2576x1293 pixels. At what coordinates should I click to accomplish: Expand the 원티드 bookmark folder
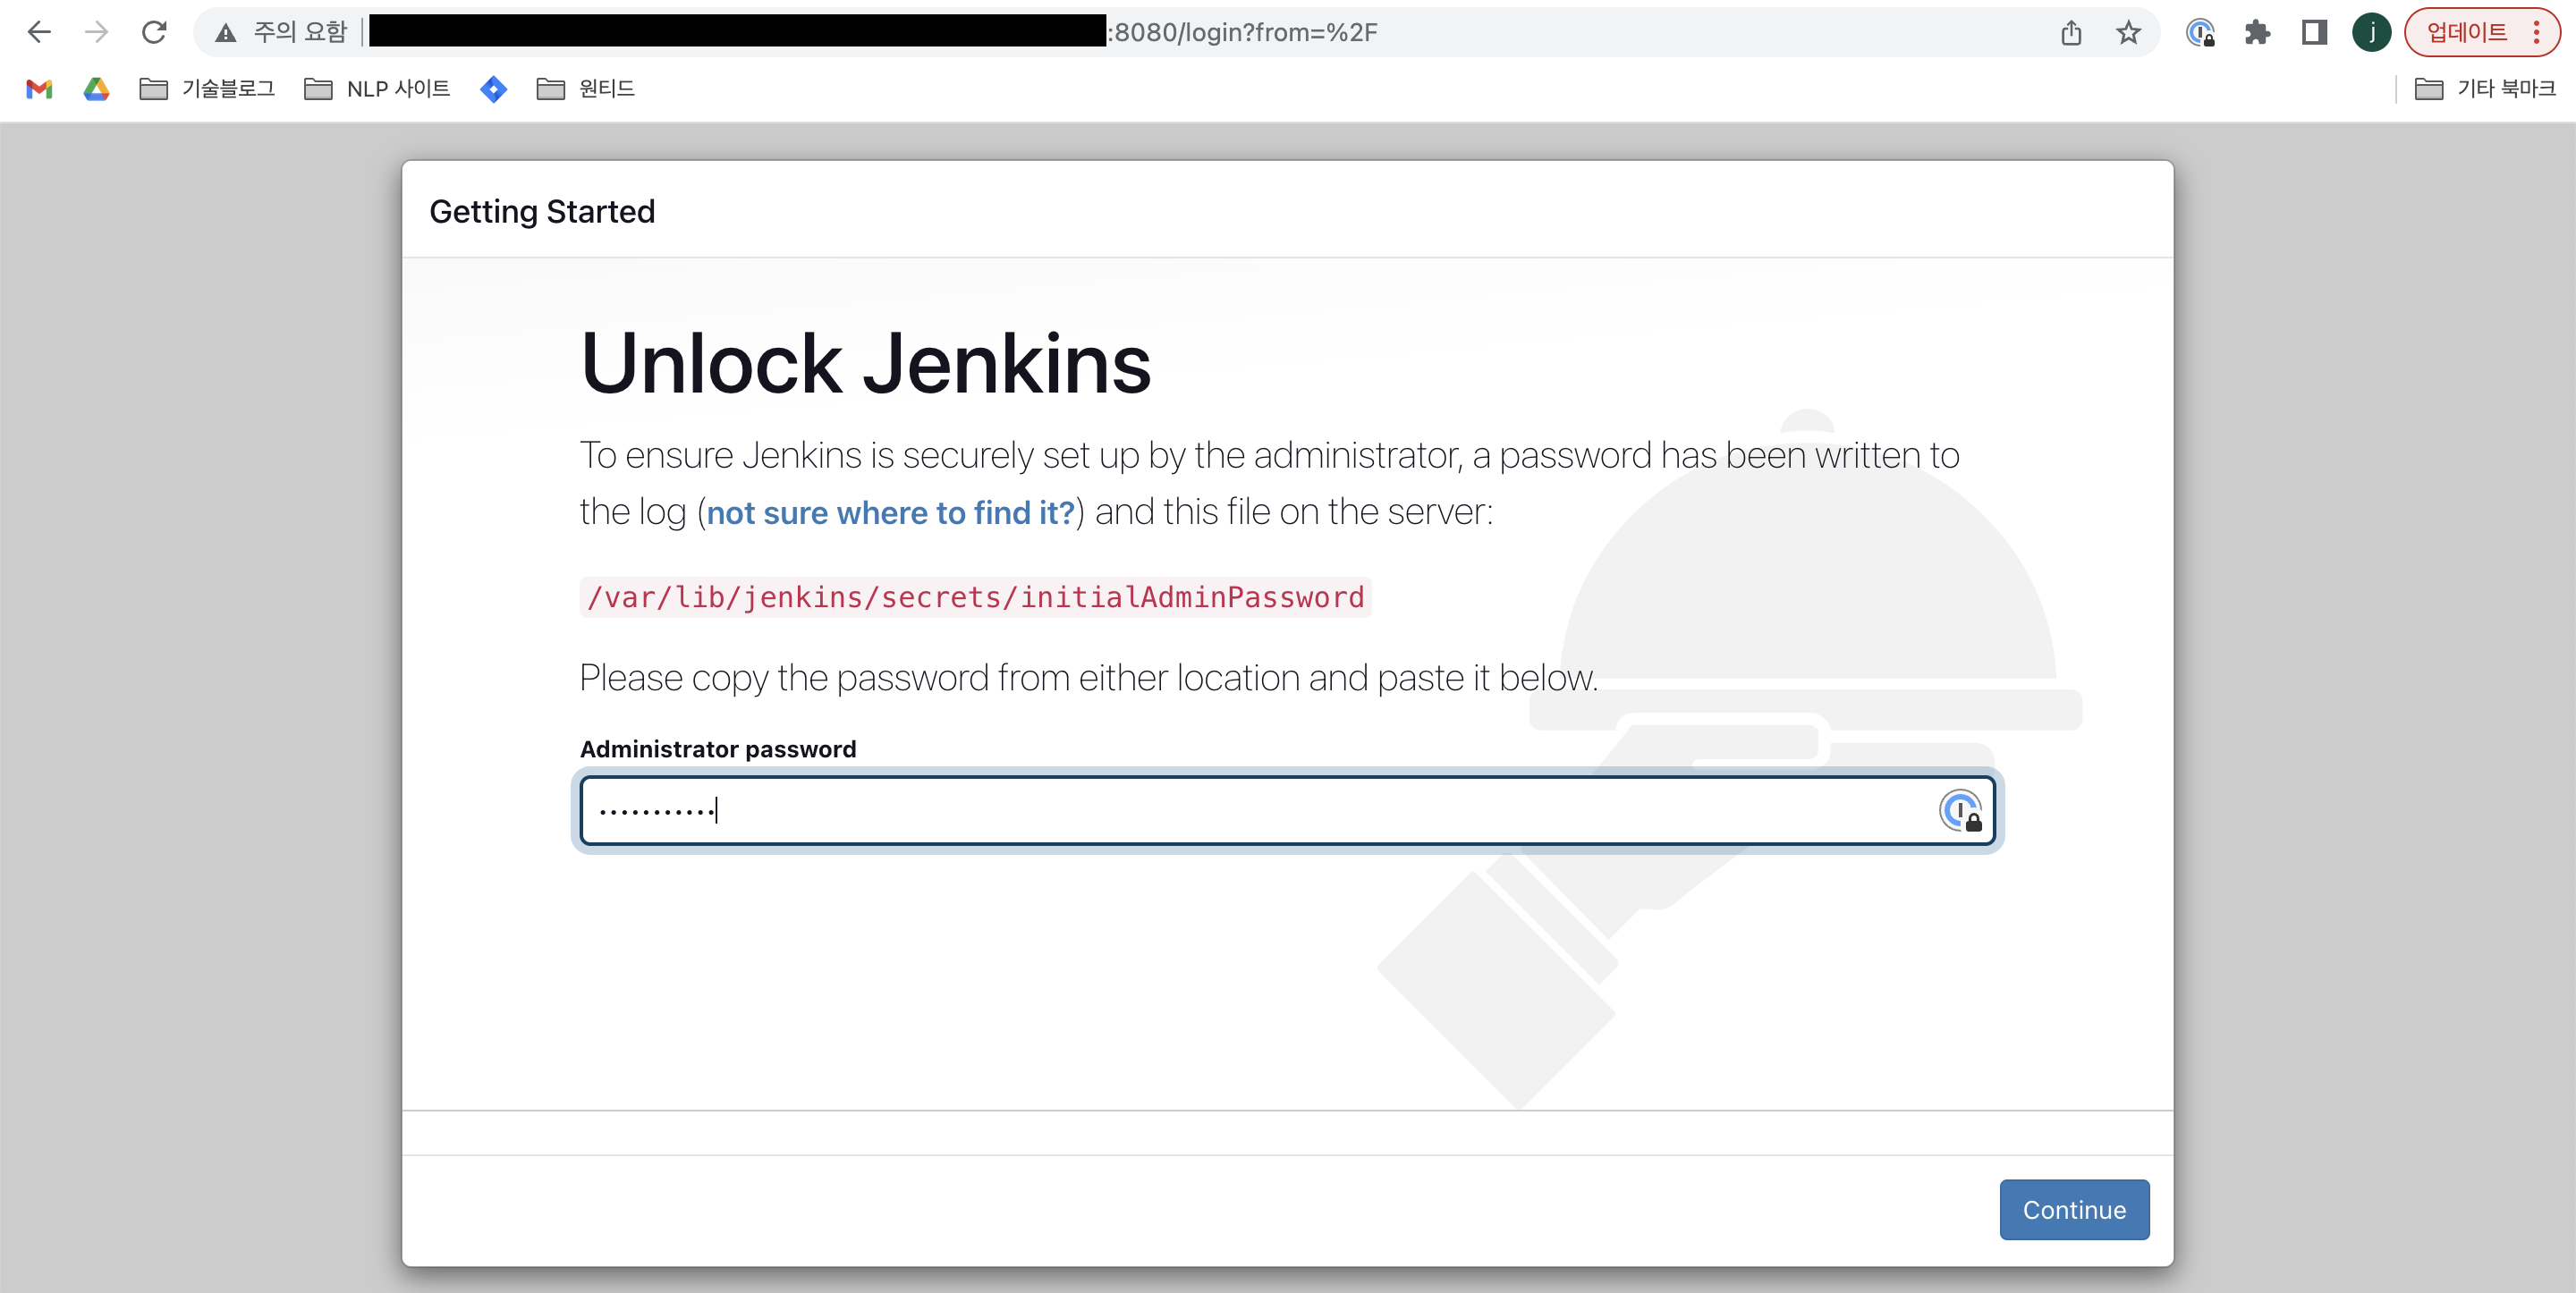pos(586,89)
